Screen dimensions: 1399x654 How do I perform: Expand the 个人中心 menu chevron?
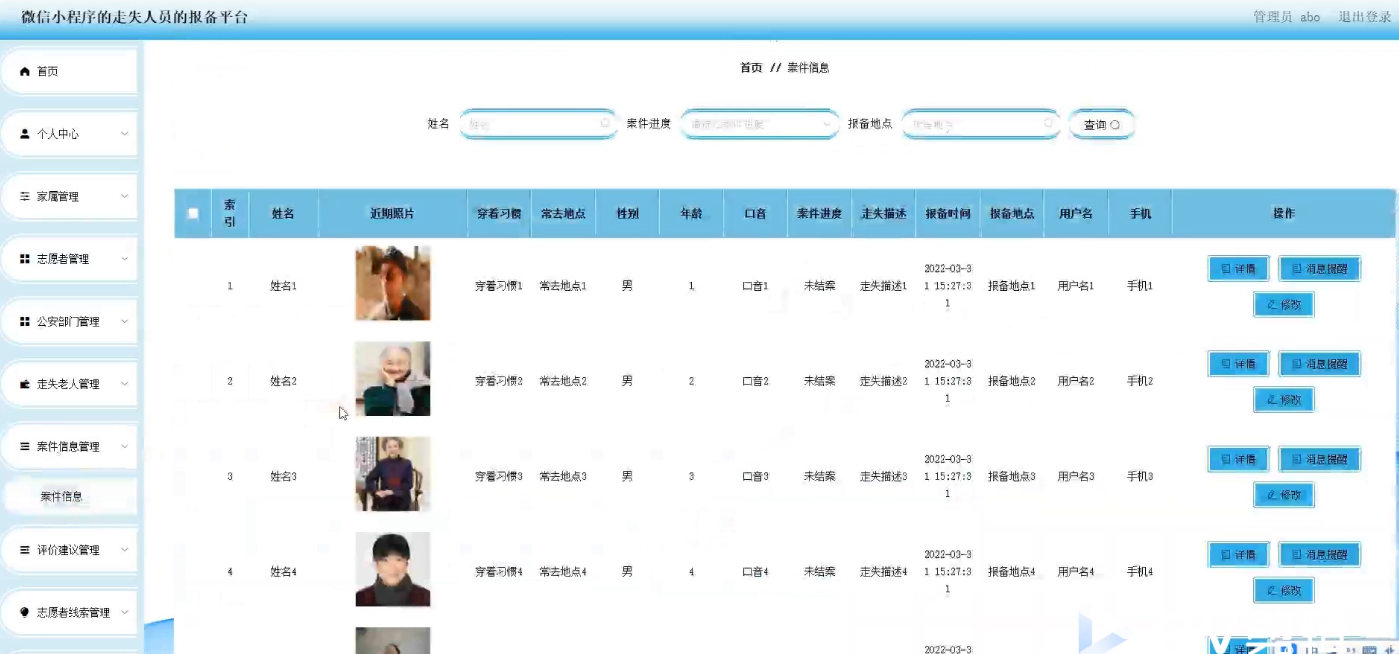pos(125,134)
